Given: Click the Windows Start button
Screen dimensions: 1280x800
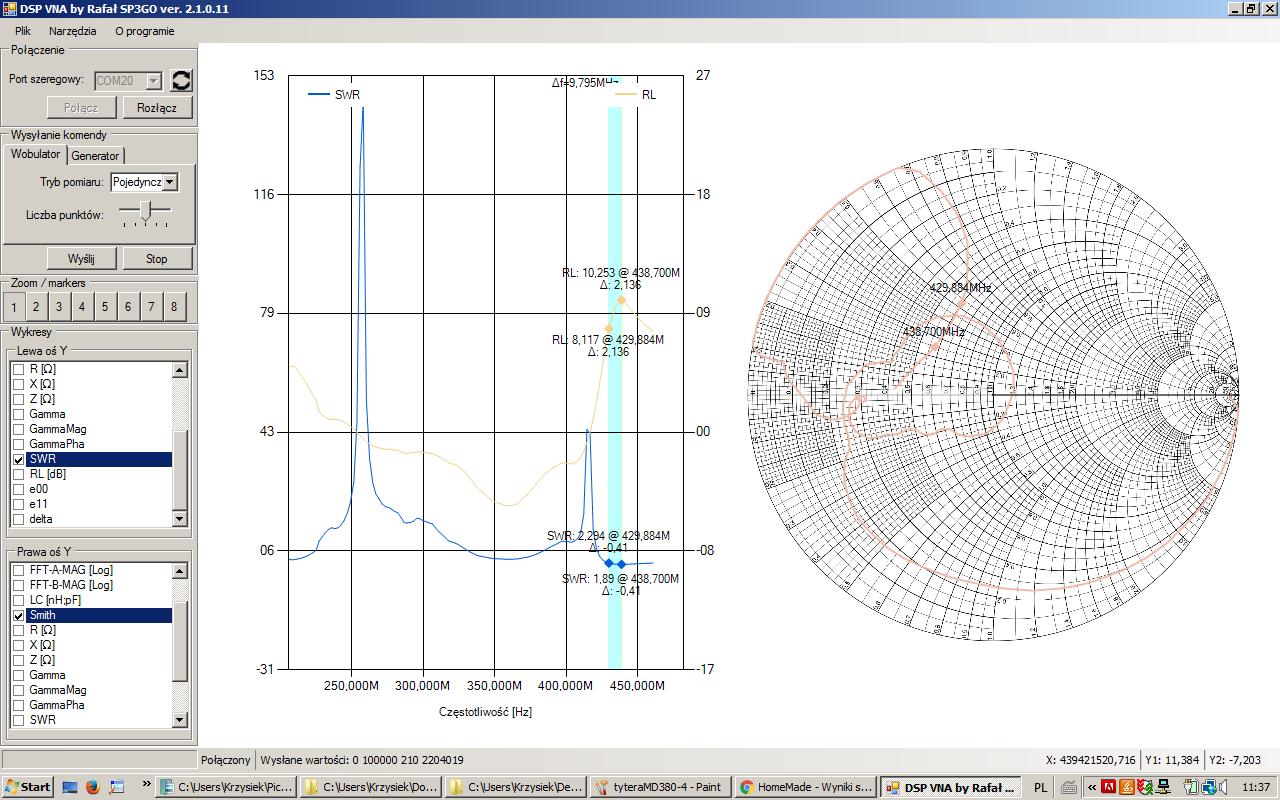Looking at the screenshot, I should pos(27,787).
